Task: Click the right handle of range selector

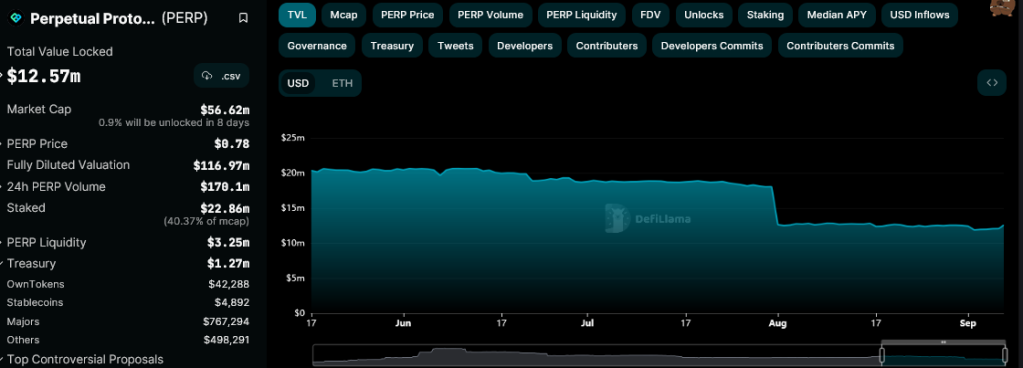Action: point(1004,355)
